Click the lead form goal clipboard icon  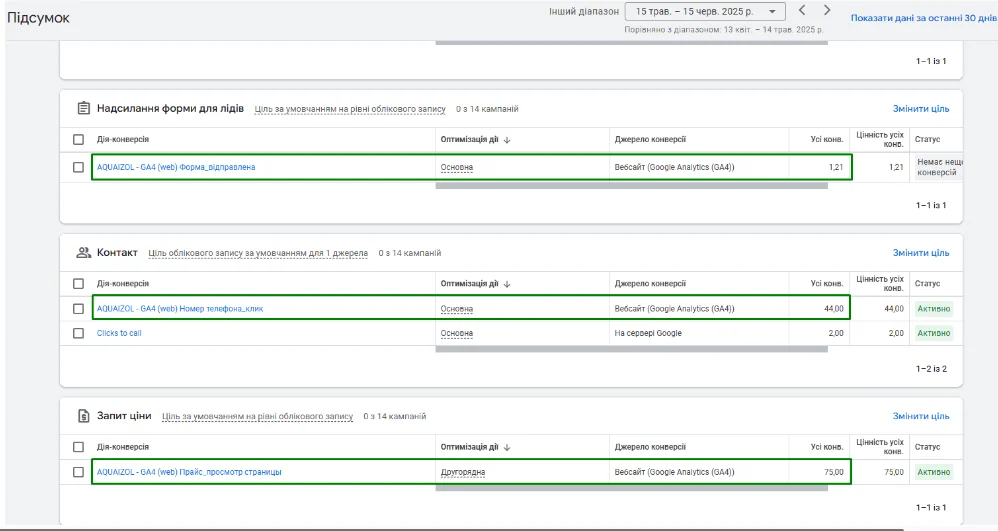click(x=83, y=108)
